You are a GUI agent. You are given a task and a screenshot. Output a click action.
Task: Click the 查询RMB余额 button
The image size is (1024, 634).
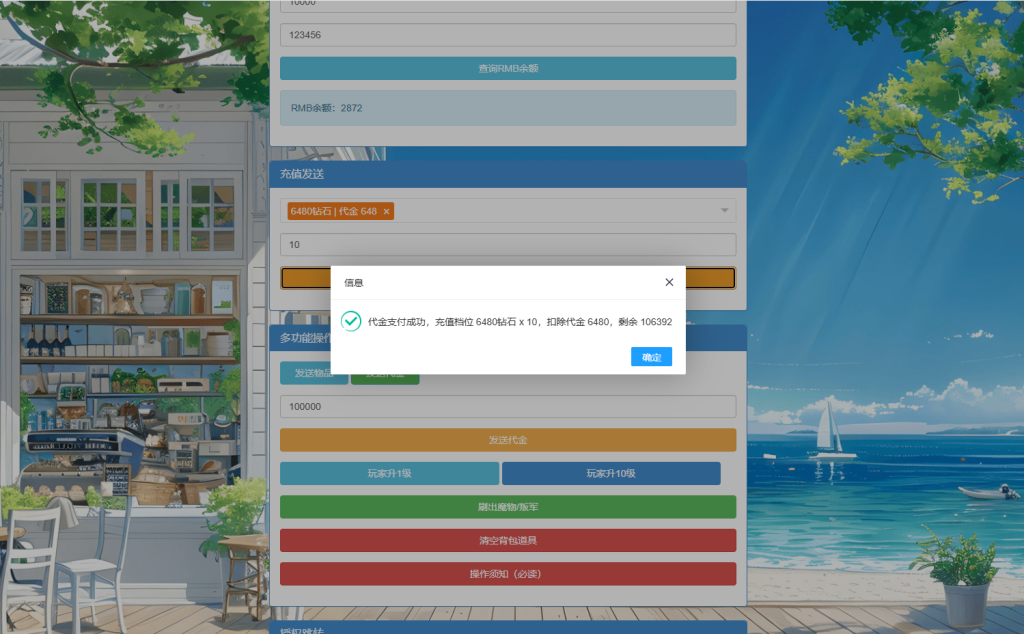coord(508,69)
